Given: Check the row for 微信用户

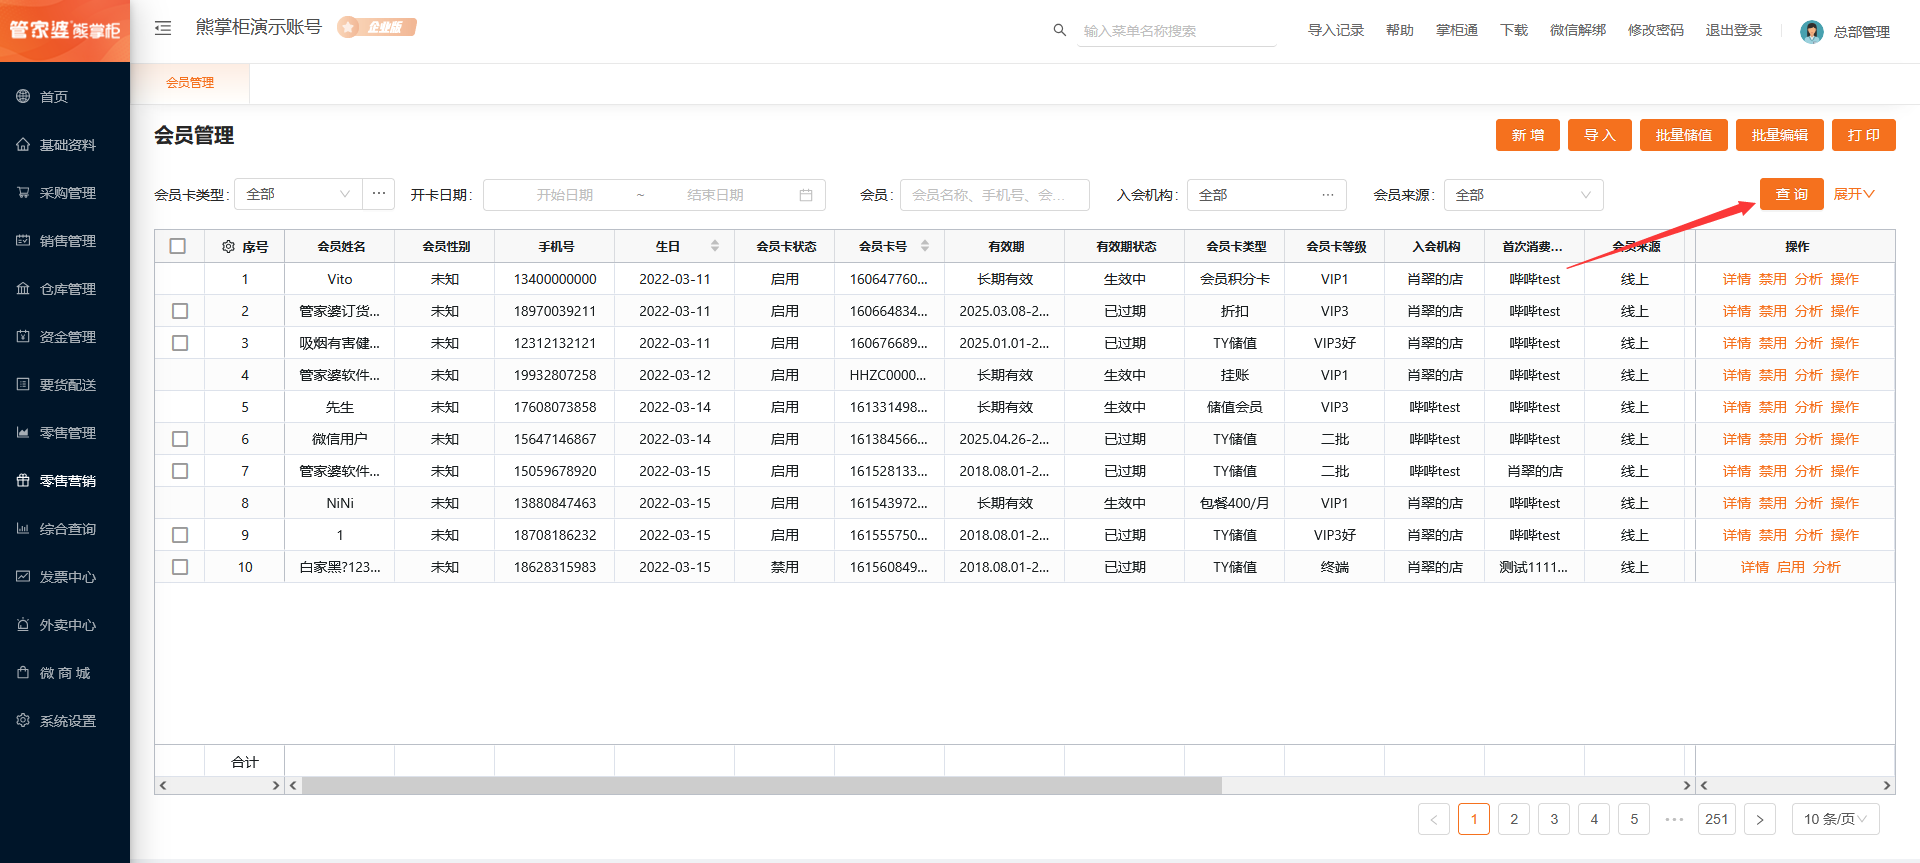Looking at the screenshot, I should 180,439.
